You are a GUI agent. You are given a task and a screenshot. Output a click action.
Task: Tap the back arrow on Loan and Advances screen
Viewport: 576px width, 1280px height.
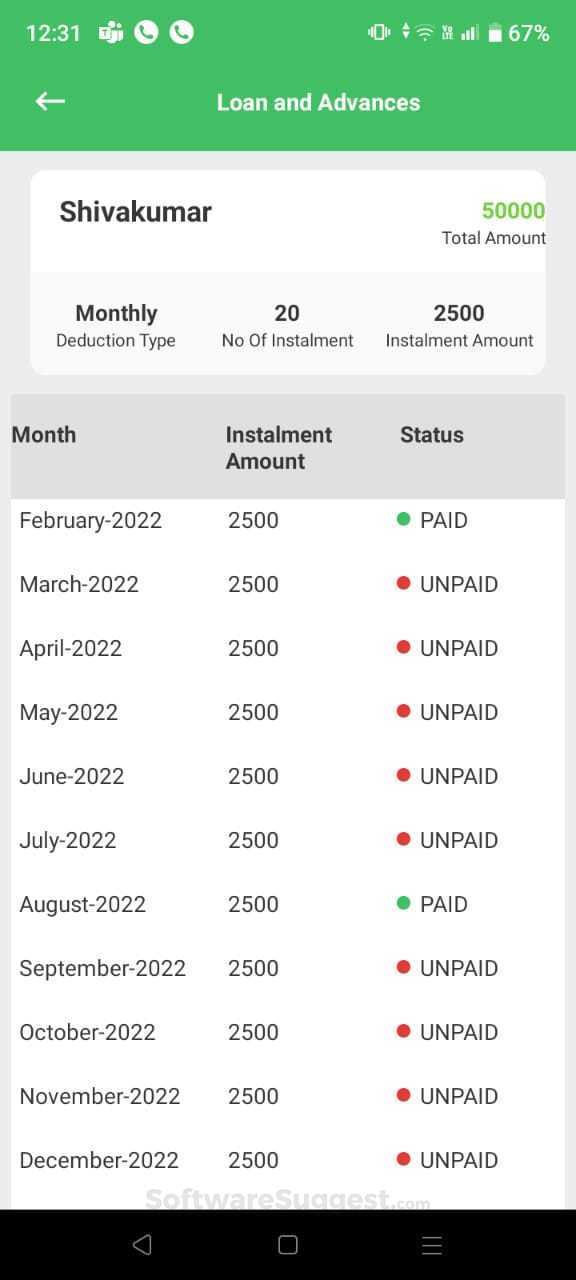click(x=49, y=101)
